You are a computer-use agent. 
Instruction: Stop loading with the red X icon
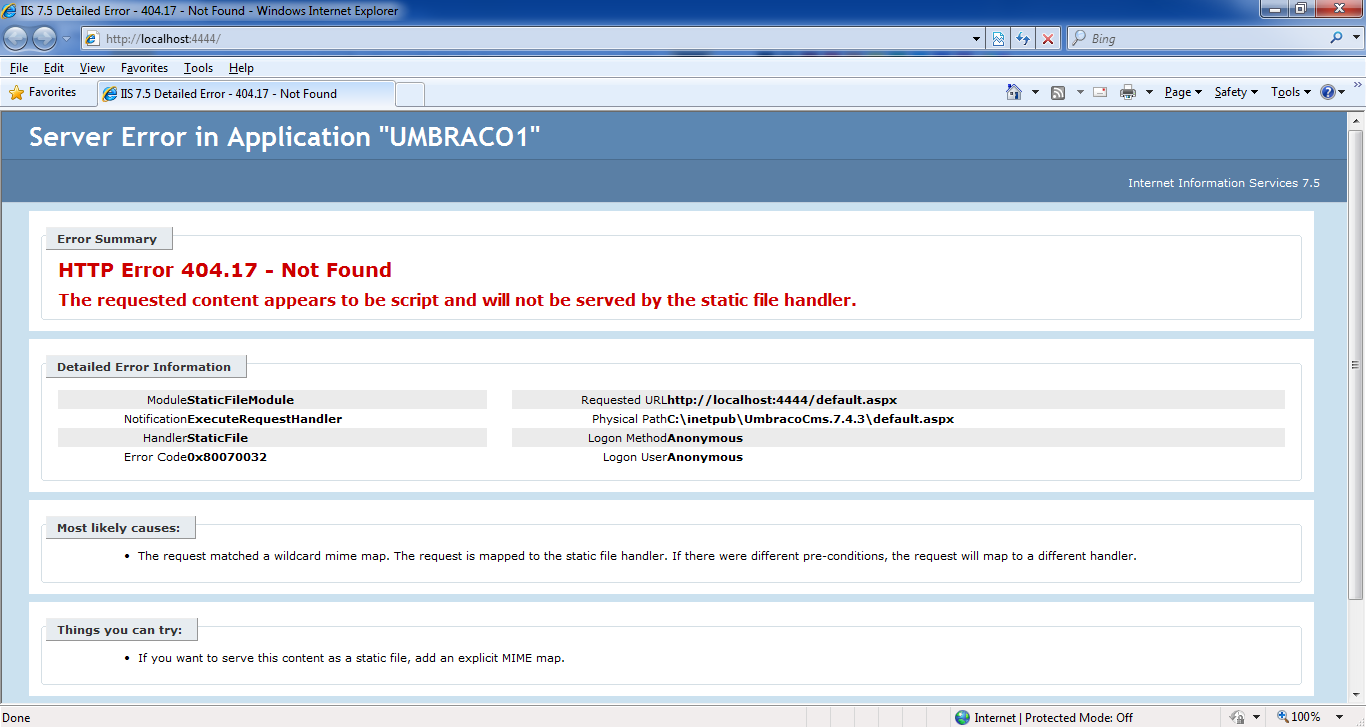click(1048, 39)
